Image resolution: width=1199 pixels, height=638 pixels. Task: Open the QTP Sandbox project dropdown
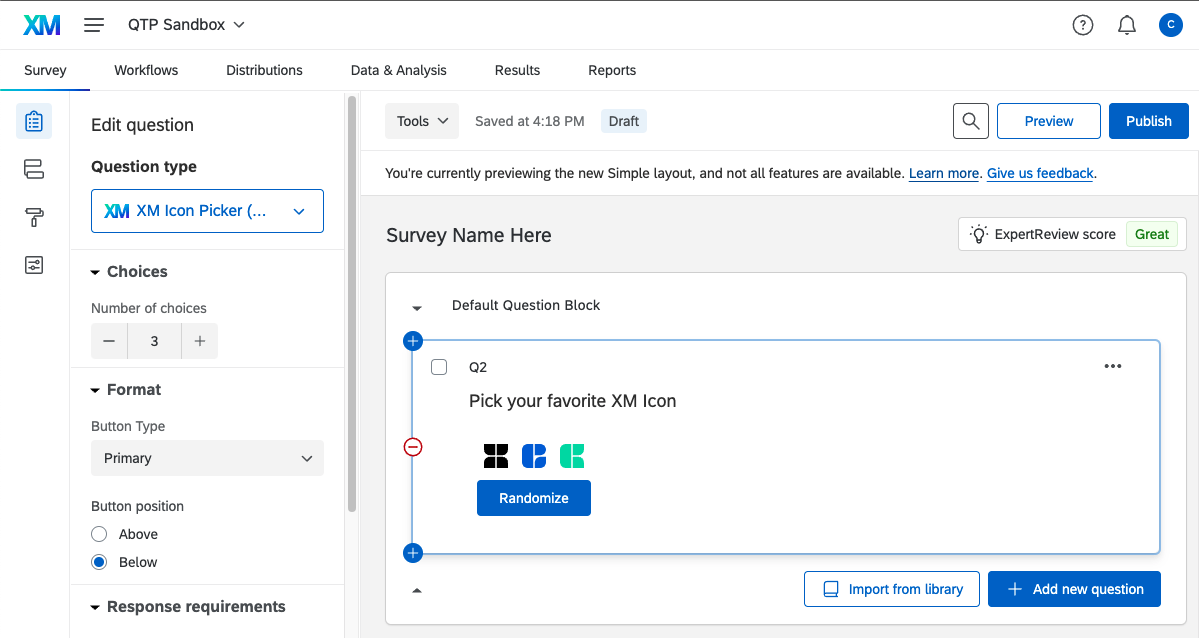186,25
